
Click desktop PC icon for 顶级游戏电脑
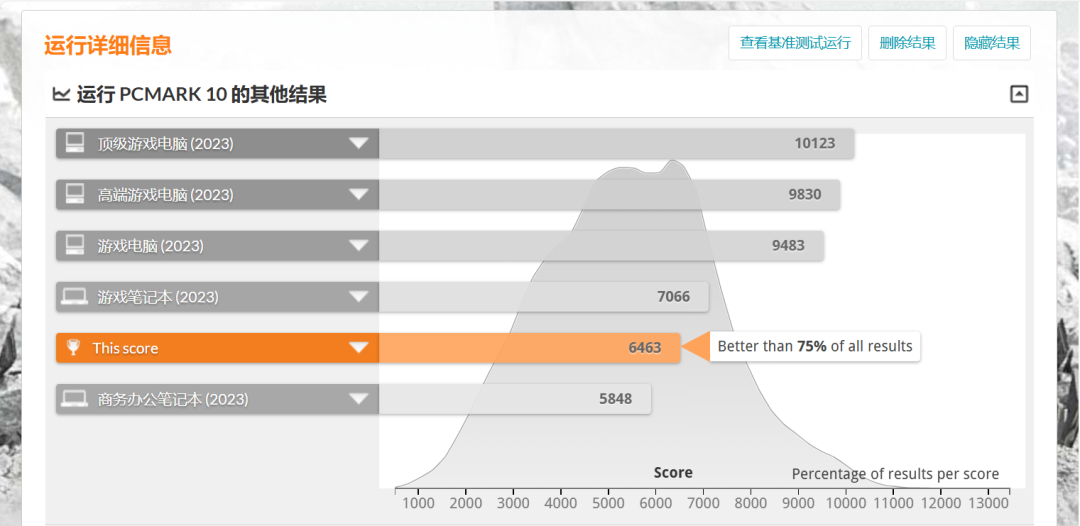(x=74, y=143)
